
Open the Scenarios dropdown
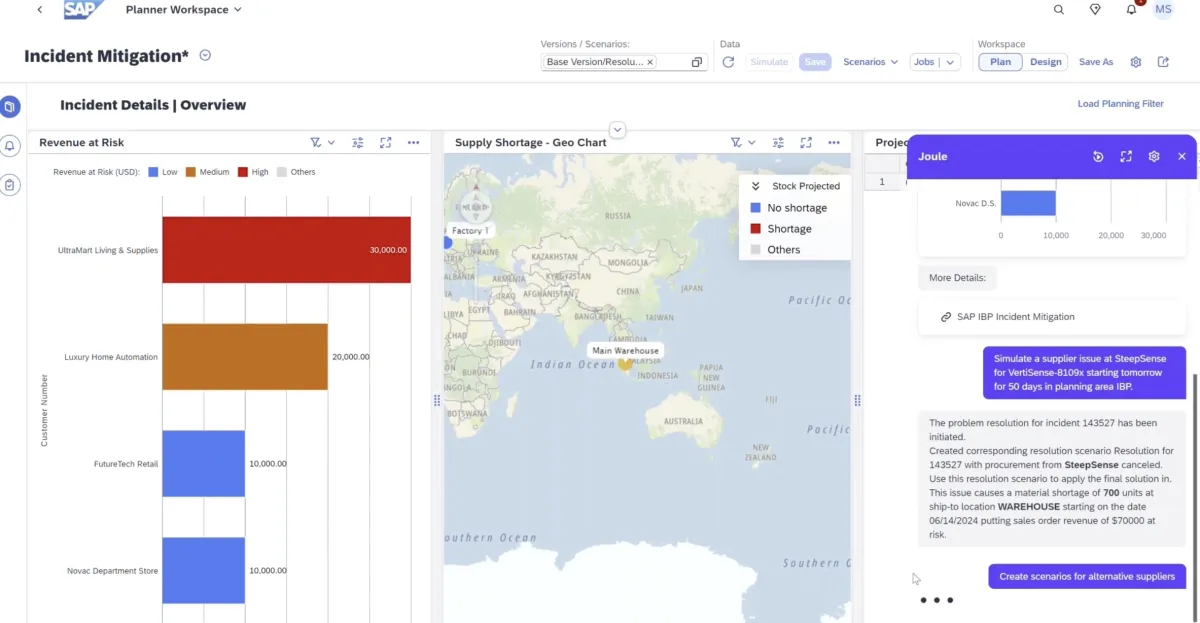(870, 62)
